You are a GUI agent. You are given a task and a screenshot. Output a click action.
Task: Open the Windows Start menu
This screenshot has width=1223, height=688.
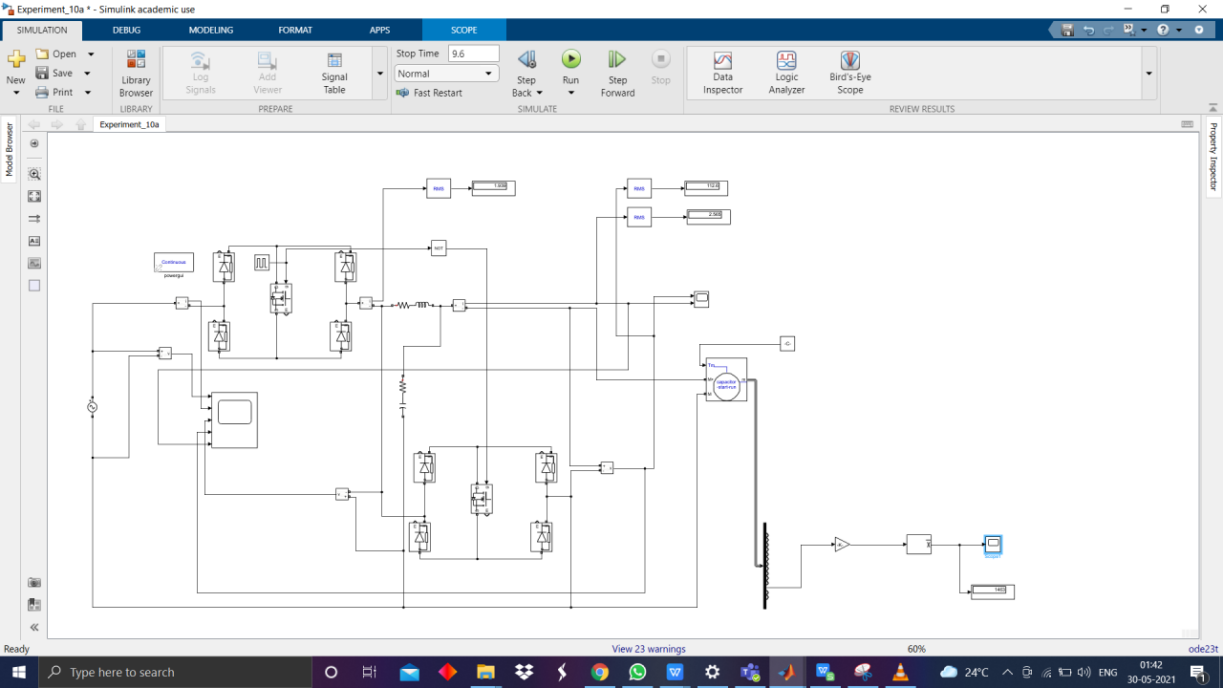pos(18,672)
